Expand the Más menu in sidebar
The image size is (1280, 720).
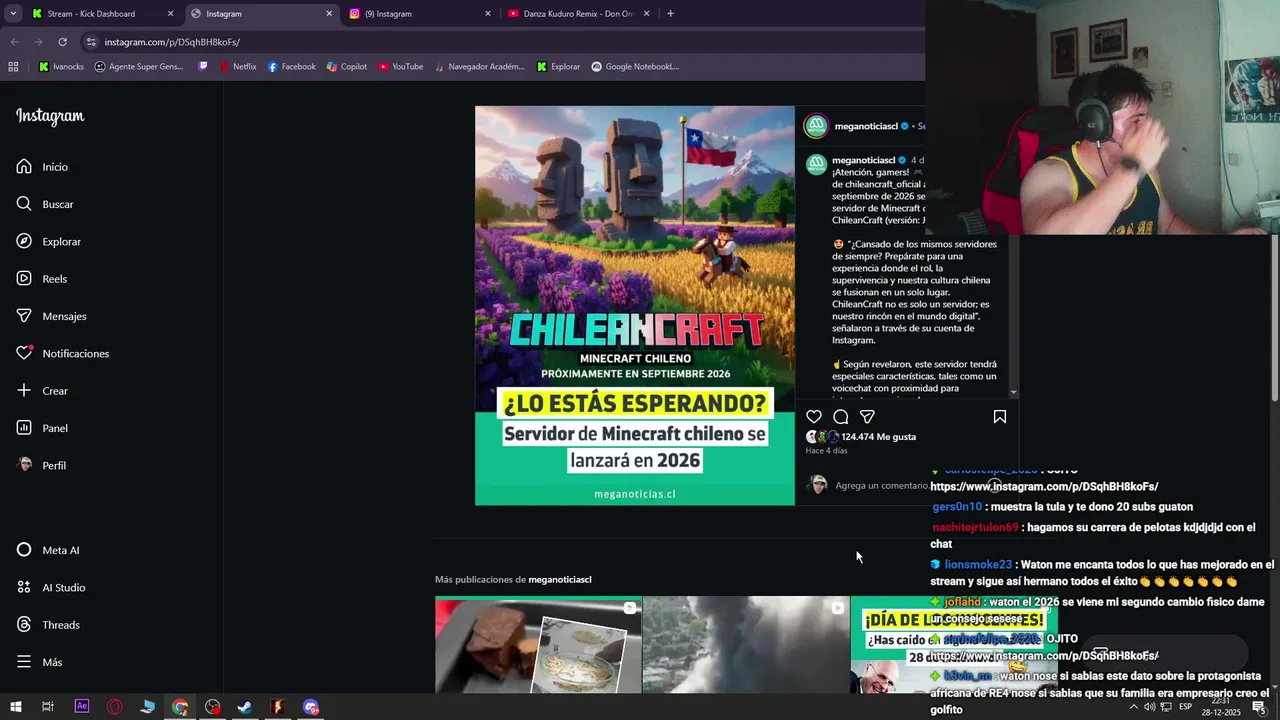tap(39, 662)
